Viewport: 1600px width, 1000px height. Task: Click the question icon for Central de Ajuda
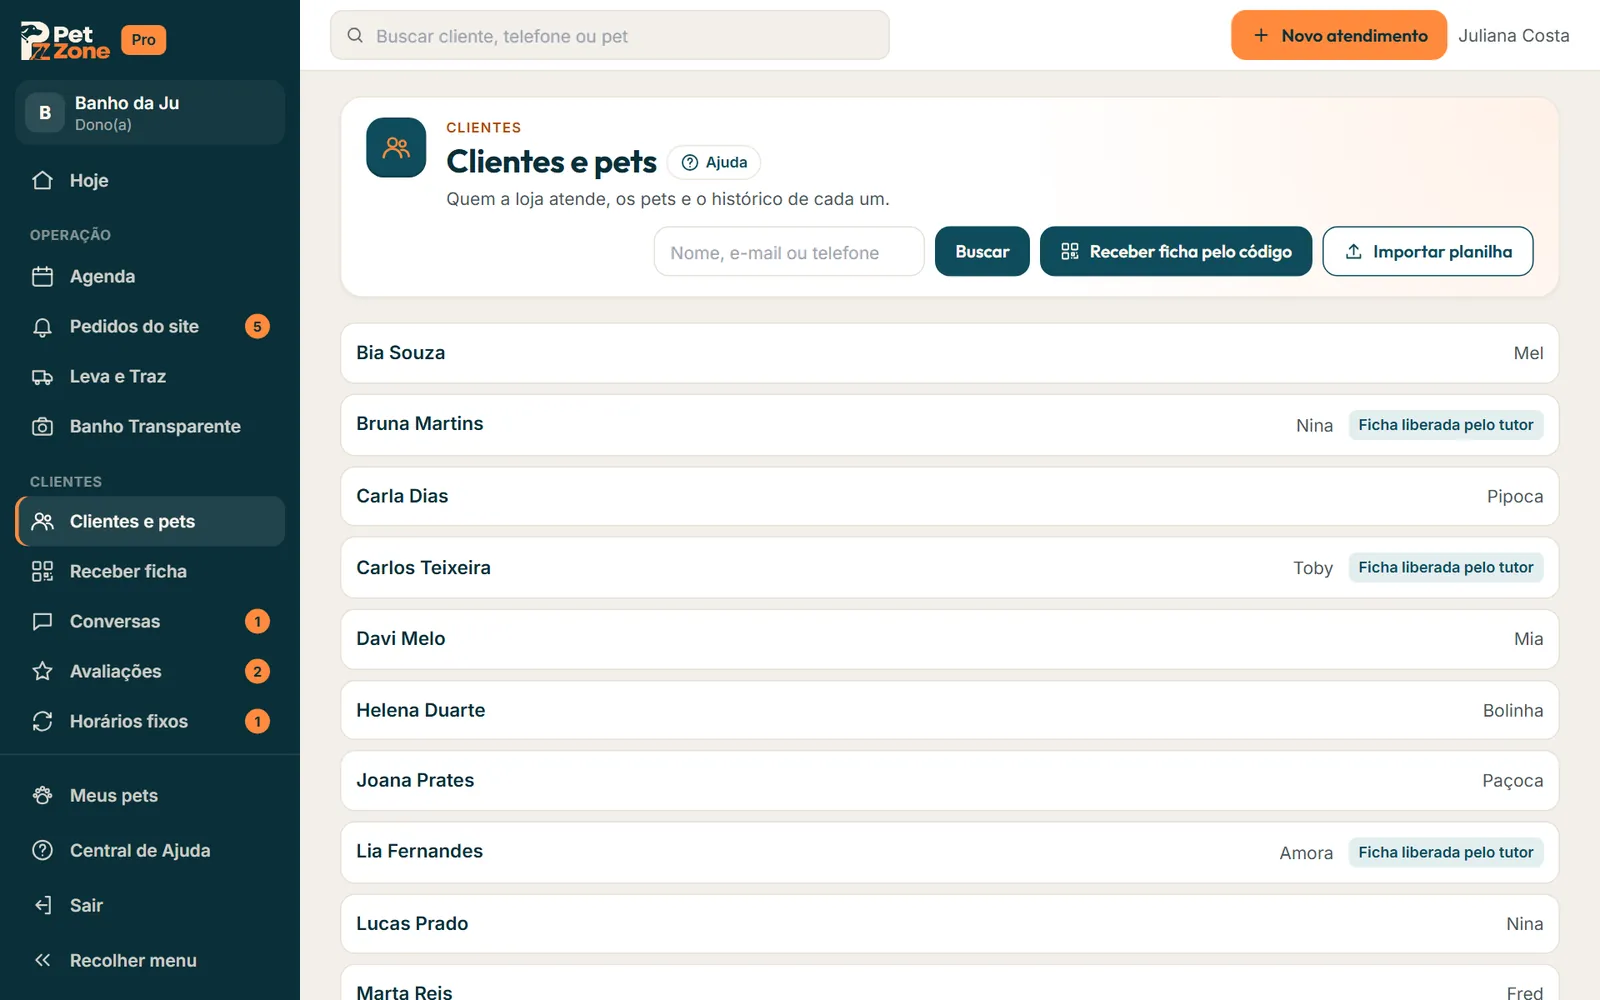tap(42, 851)
